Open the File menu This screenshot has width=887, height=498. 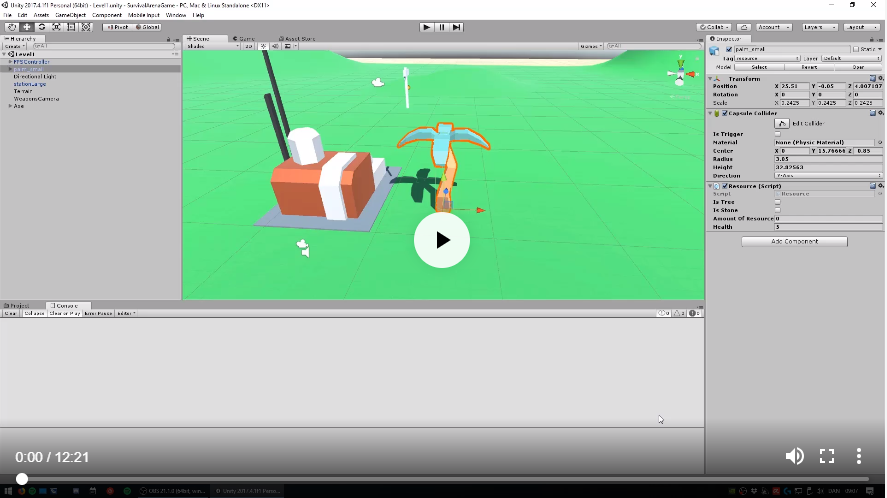(7, 15)
